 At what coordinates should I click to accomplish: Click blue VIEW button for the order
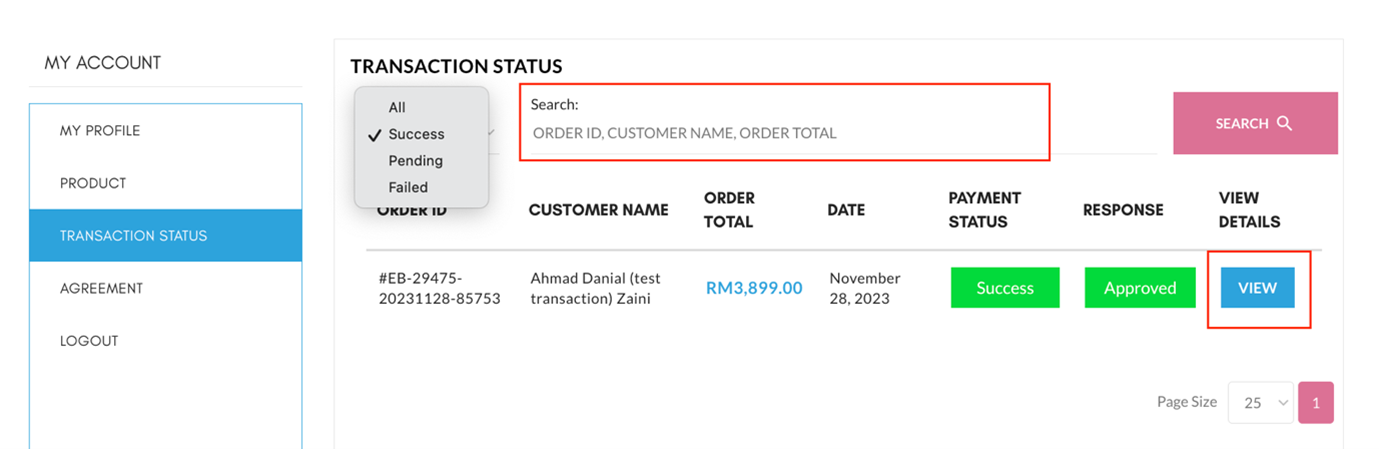click(1257, 288)
